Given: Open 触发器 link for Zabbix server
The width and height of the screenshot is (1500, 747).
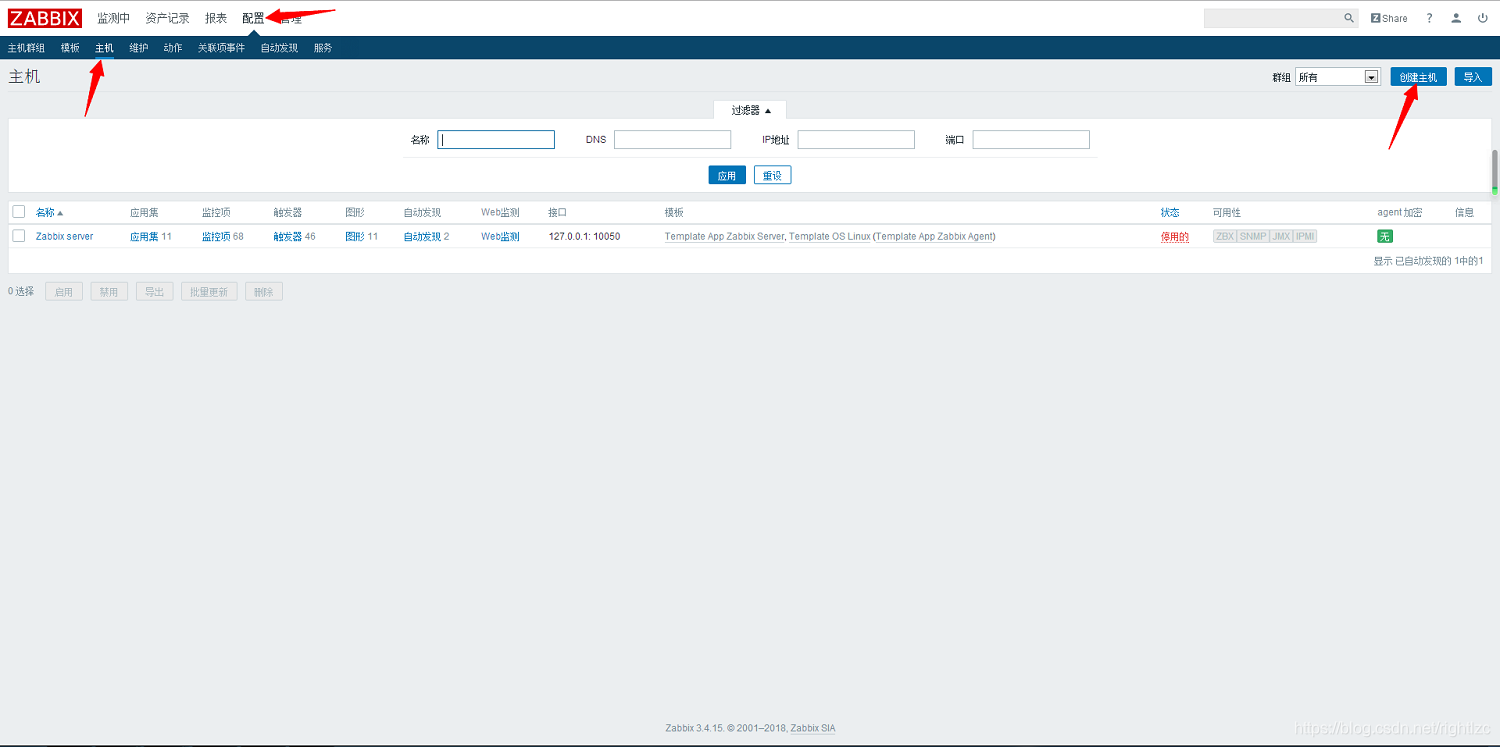Looking at the screenshot, I should click(287, 237).
